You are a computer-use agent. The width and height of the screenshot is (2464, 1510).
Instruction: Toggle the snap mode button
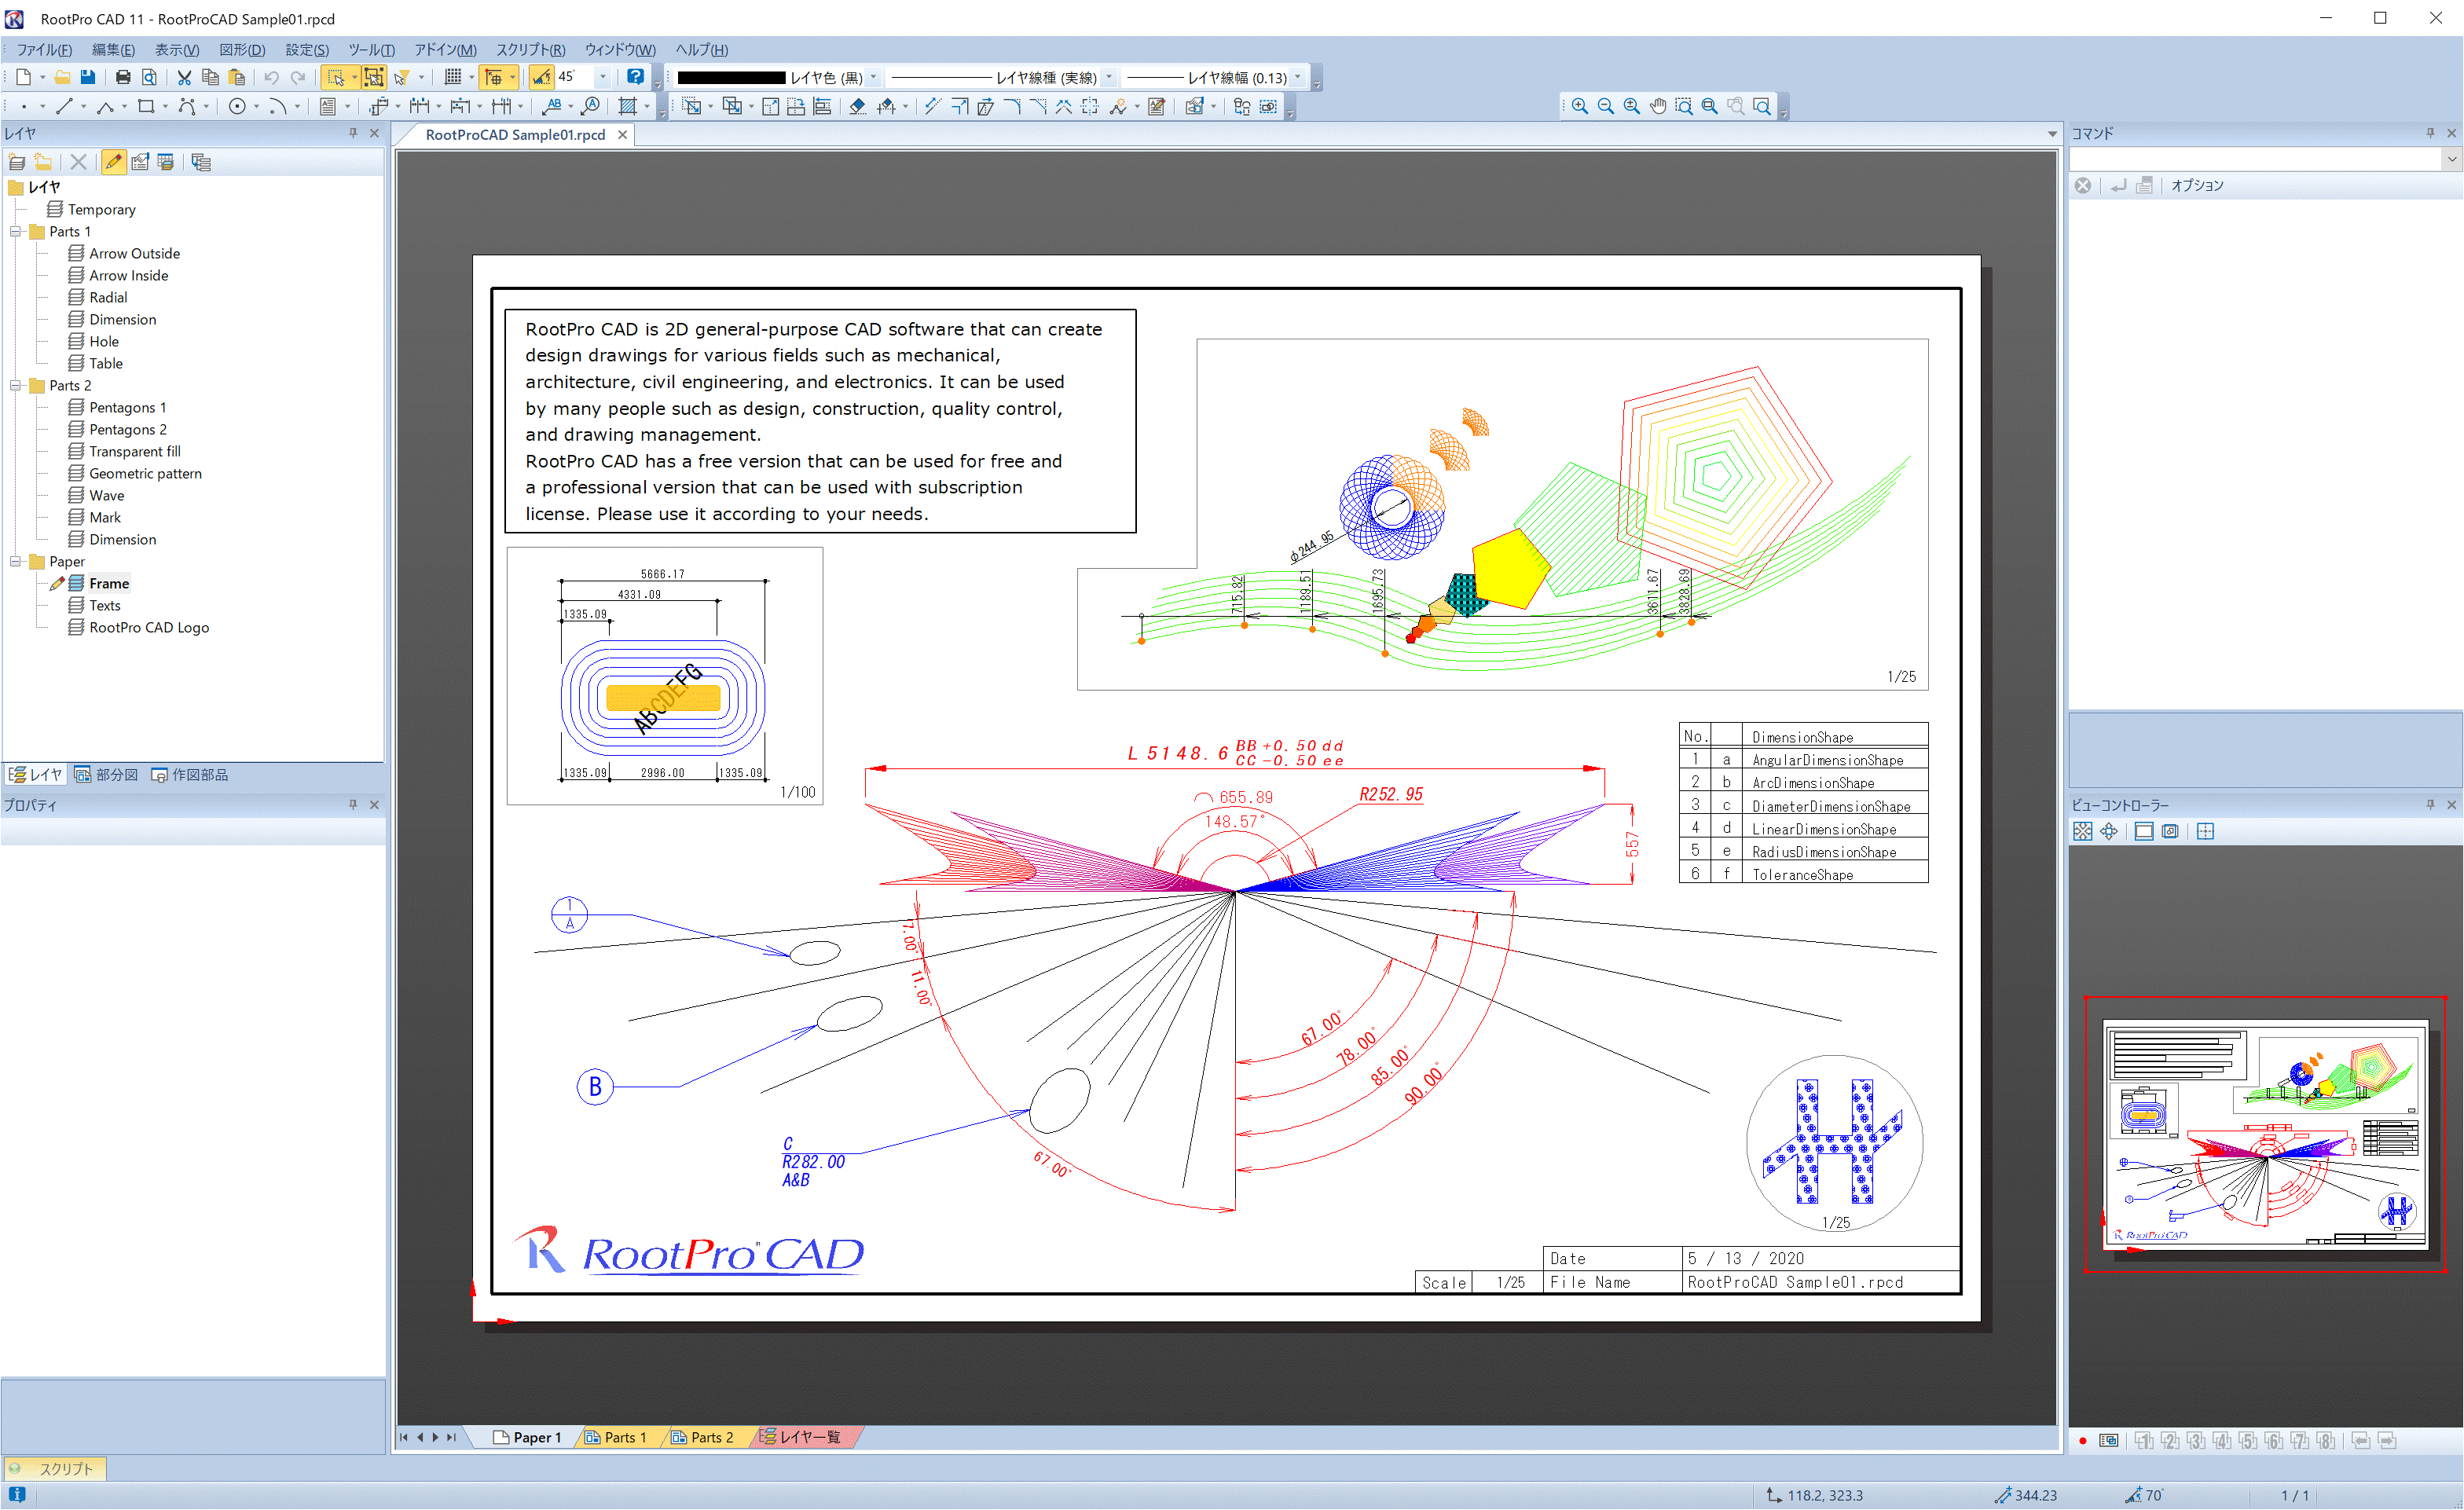tap(493, 77)
